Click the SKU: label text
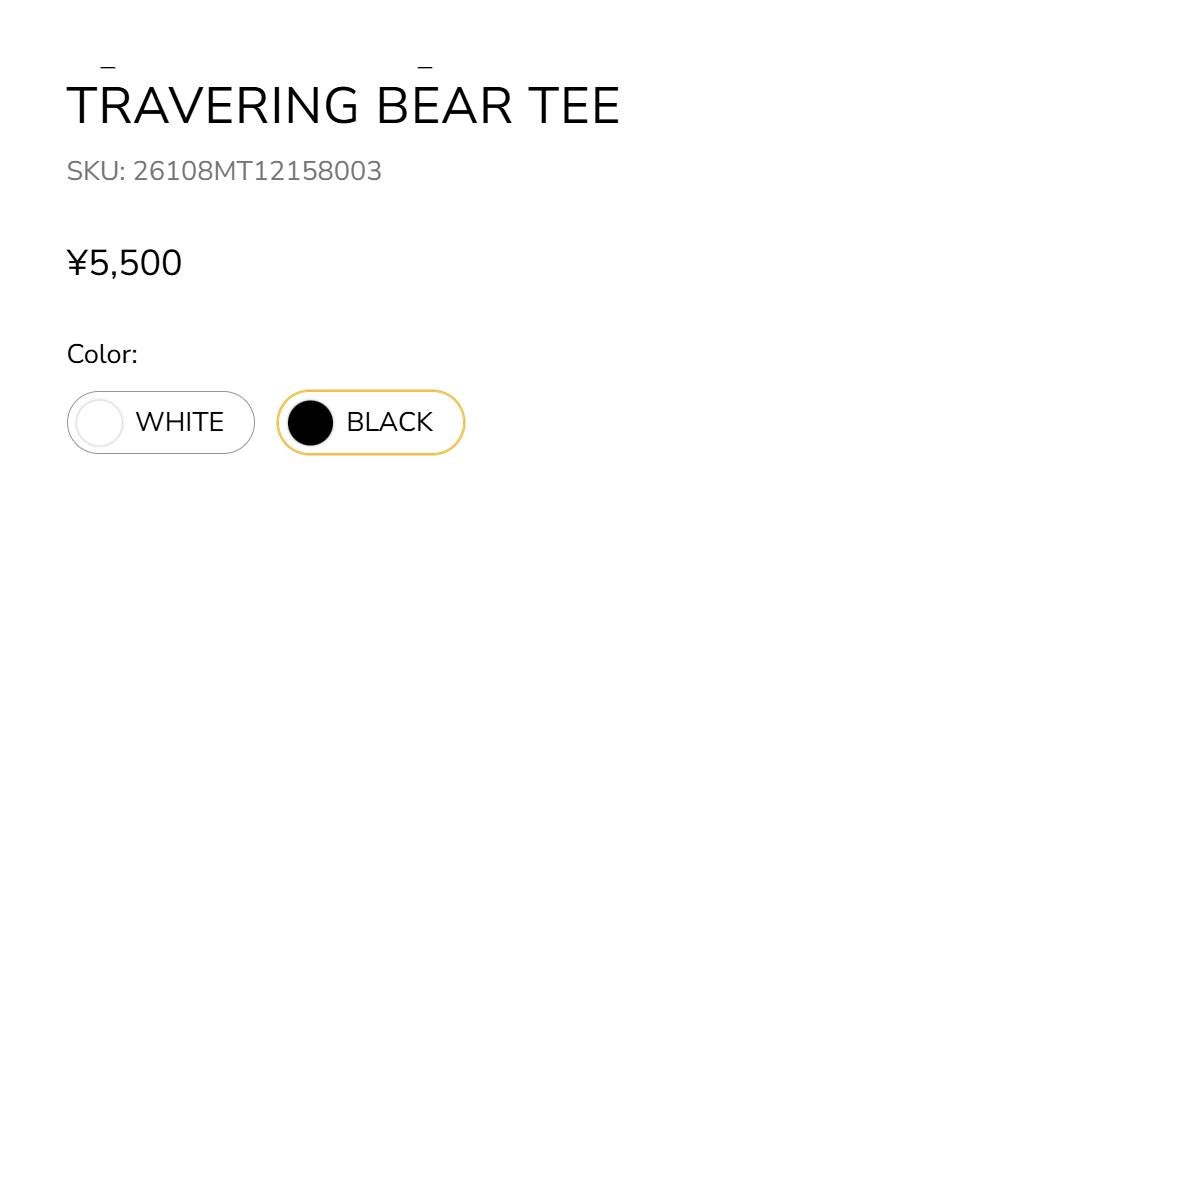Image resolution: width=1200 pixels, height=1200 pixels. tap(96, 171)
